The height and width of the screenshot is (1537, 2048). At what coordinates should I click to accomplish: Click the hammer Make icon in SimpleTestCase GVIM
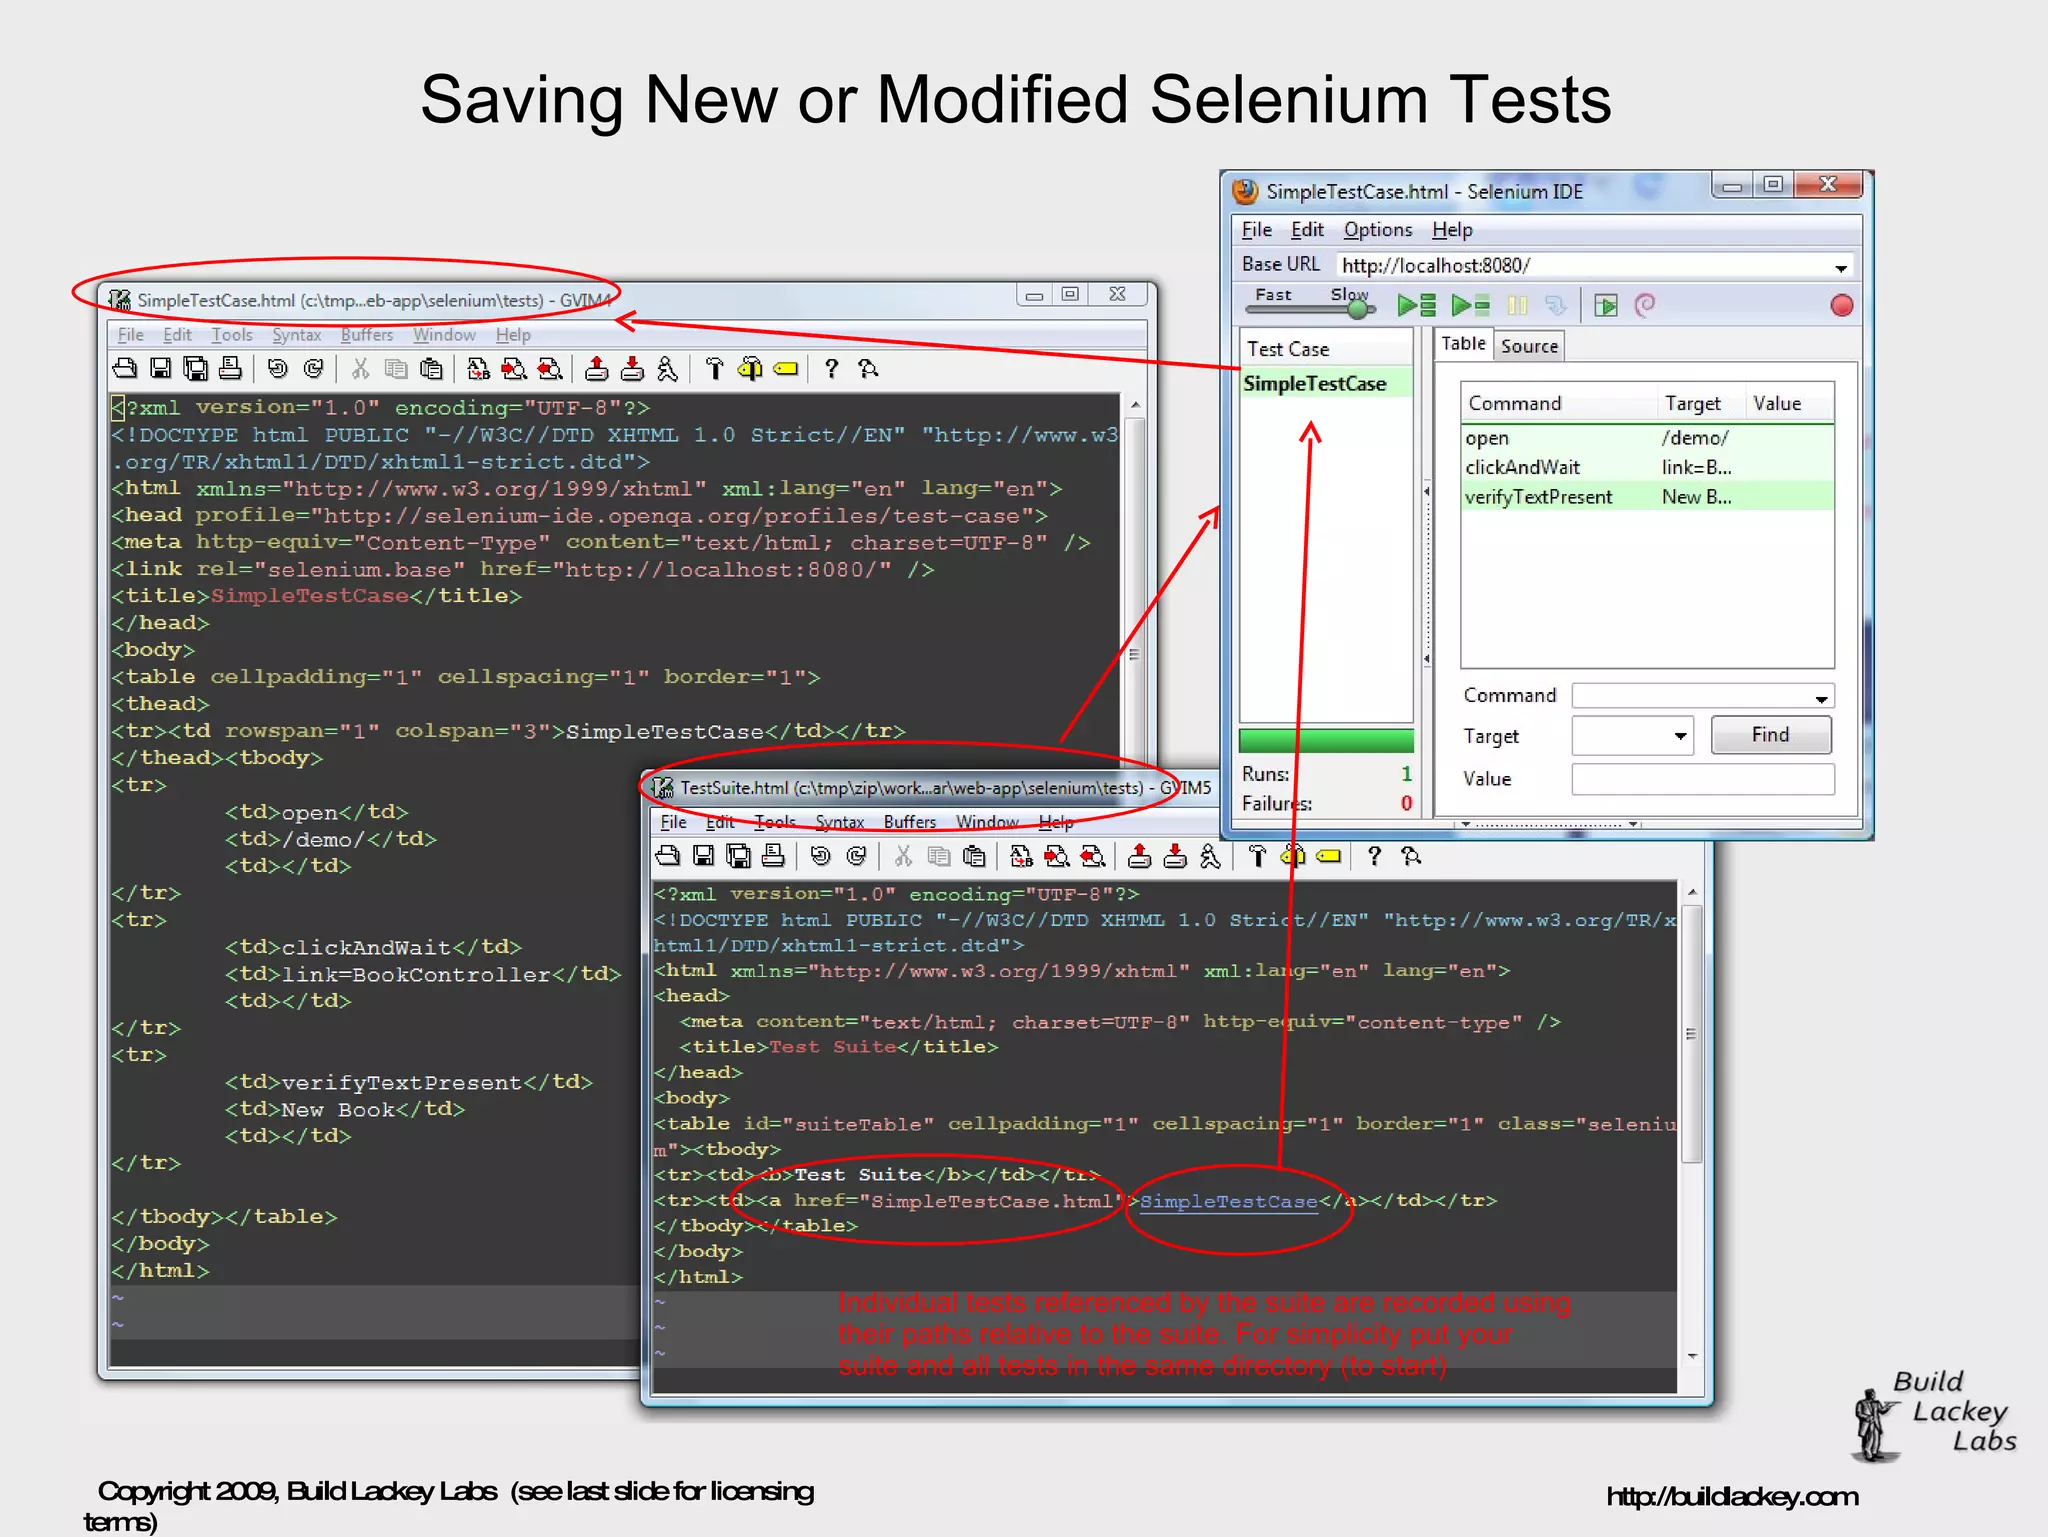[x=714, y=369]
